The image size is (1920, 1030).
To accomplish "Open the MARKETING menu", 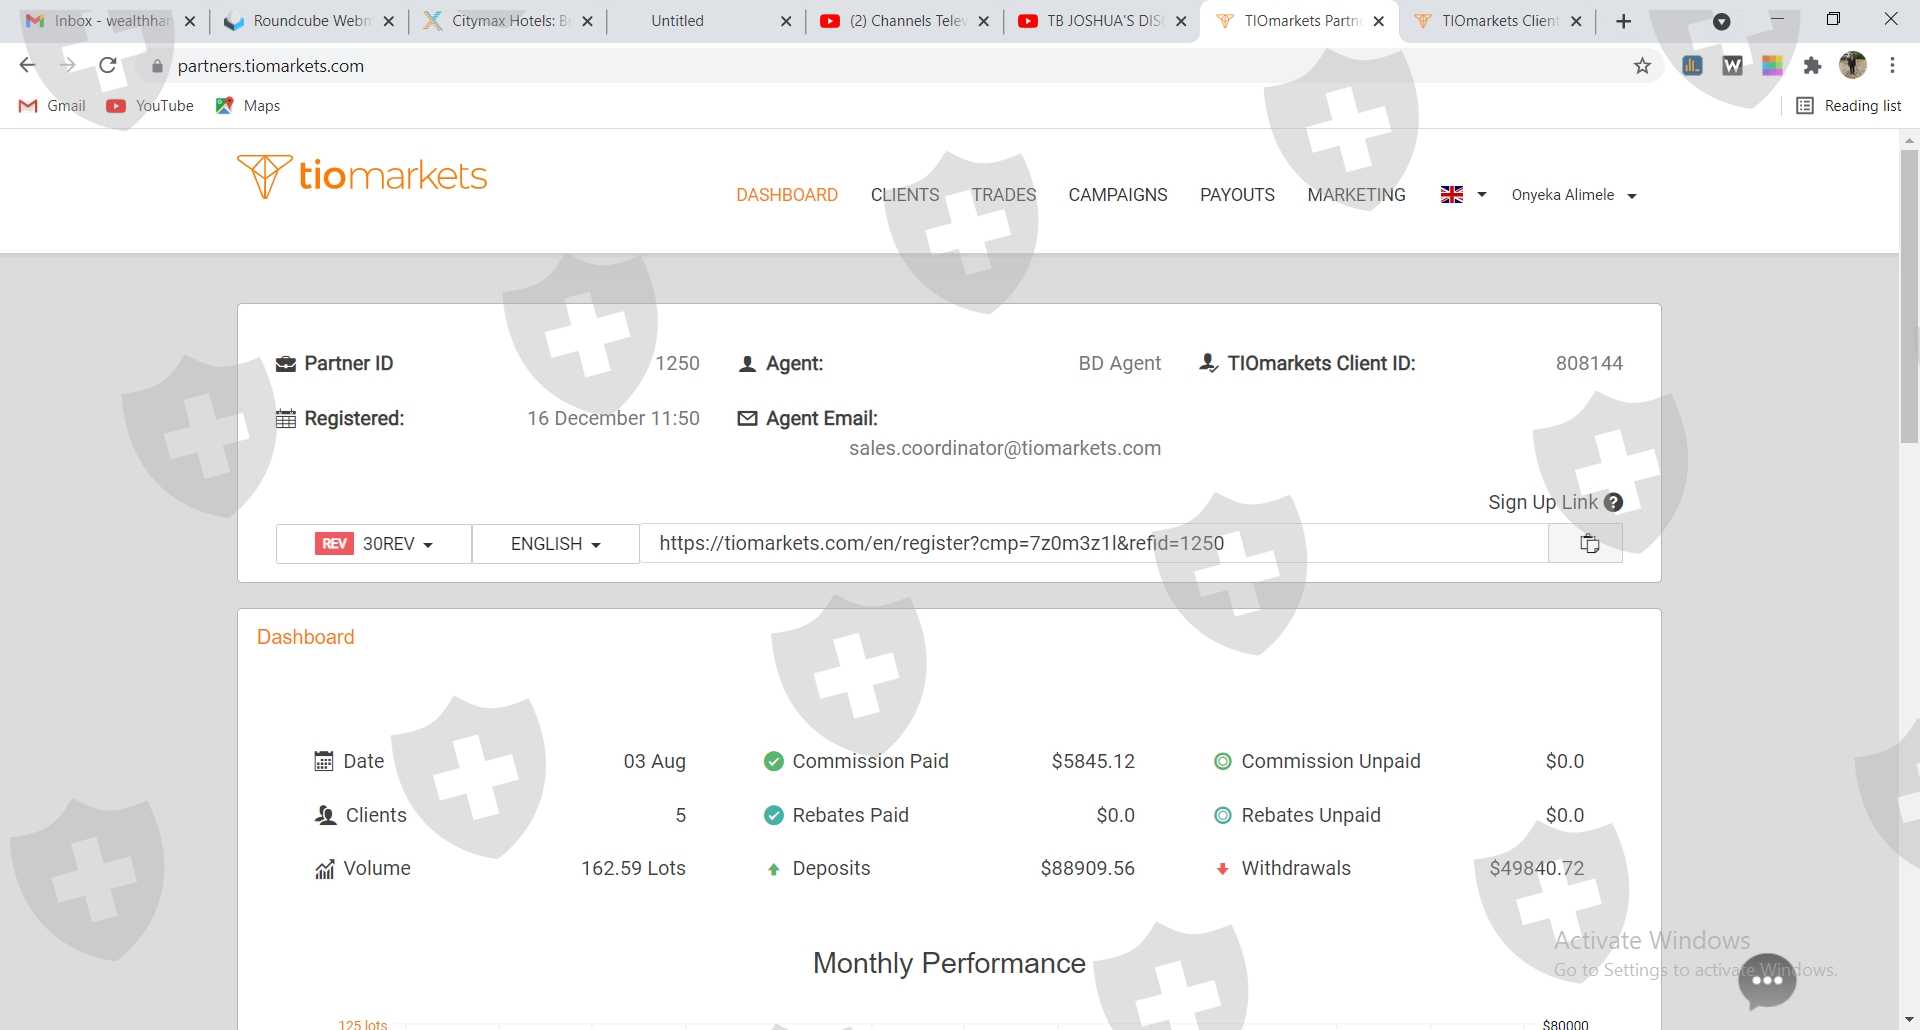I will tap(1356, 195).
